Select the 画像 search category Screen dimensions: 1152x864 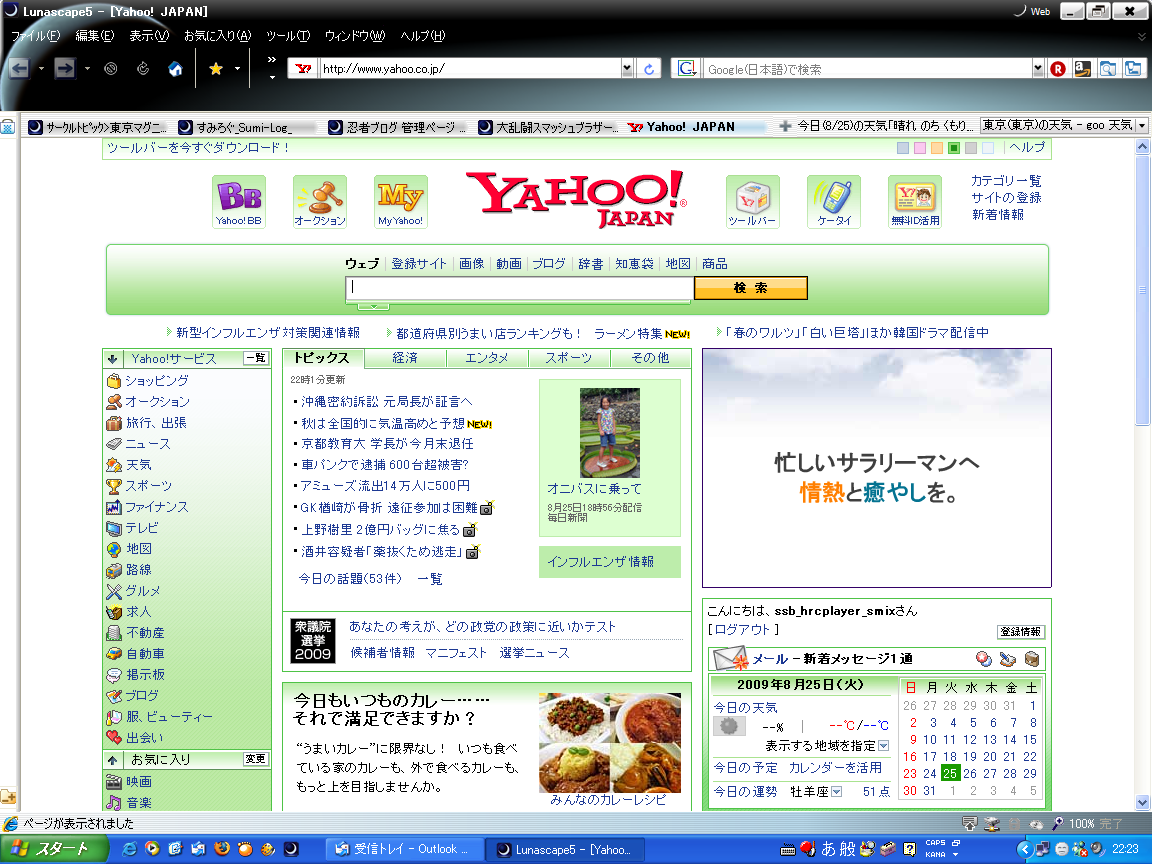point(472,264)
